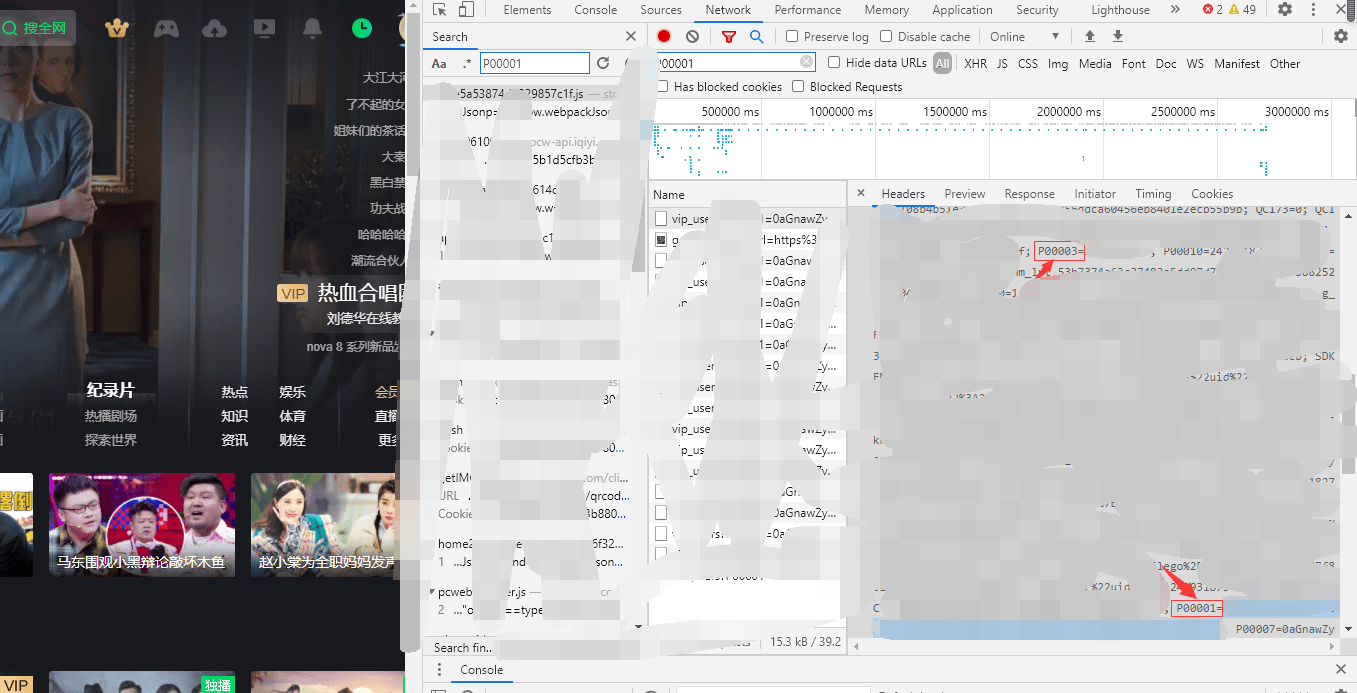Viewport: 1357px width, 693px height.
Task: Filter requests by Other
Action: pyautogui.click(x=1285, y=63)
